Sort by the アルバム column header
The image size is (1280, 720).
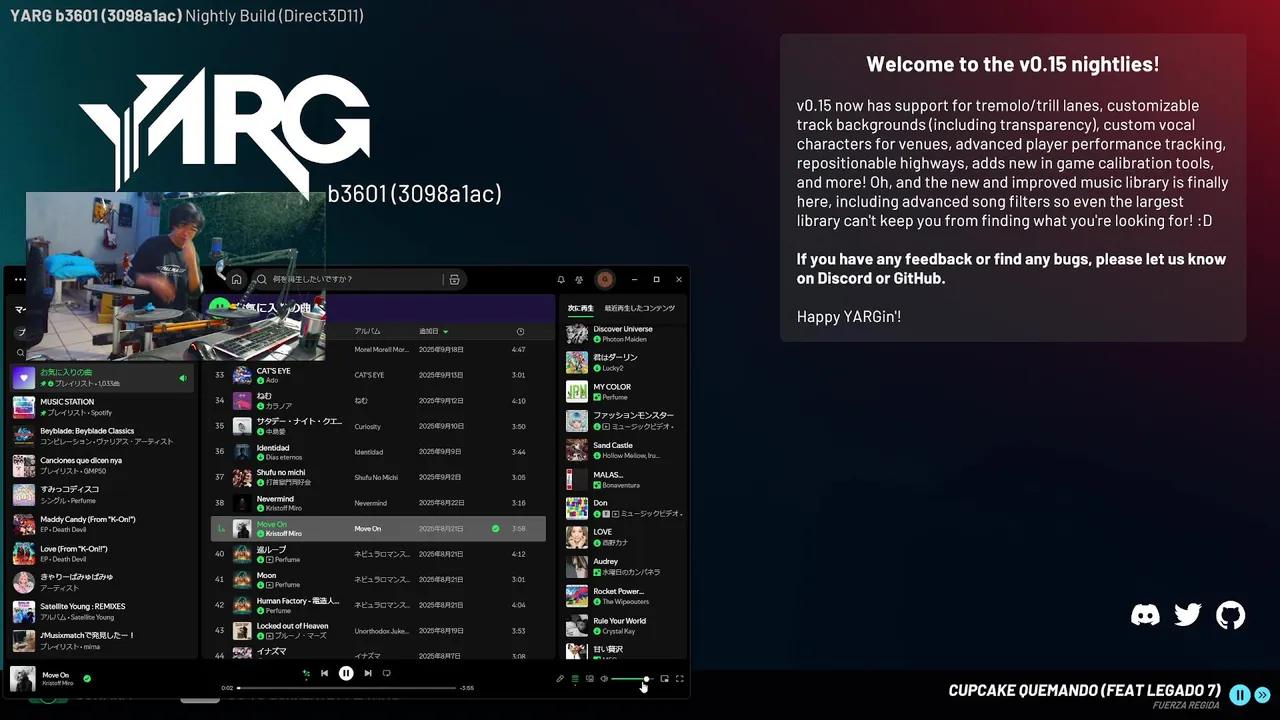coord(367,331)
